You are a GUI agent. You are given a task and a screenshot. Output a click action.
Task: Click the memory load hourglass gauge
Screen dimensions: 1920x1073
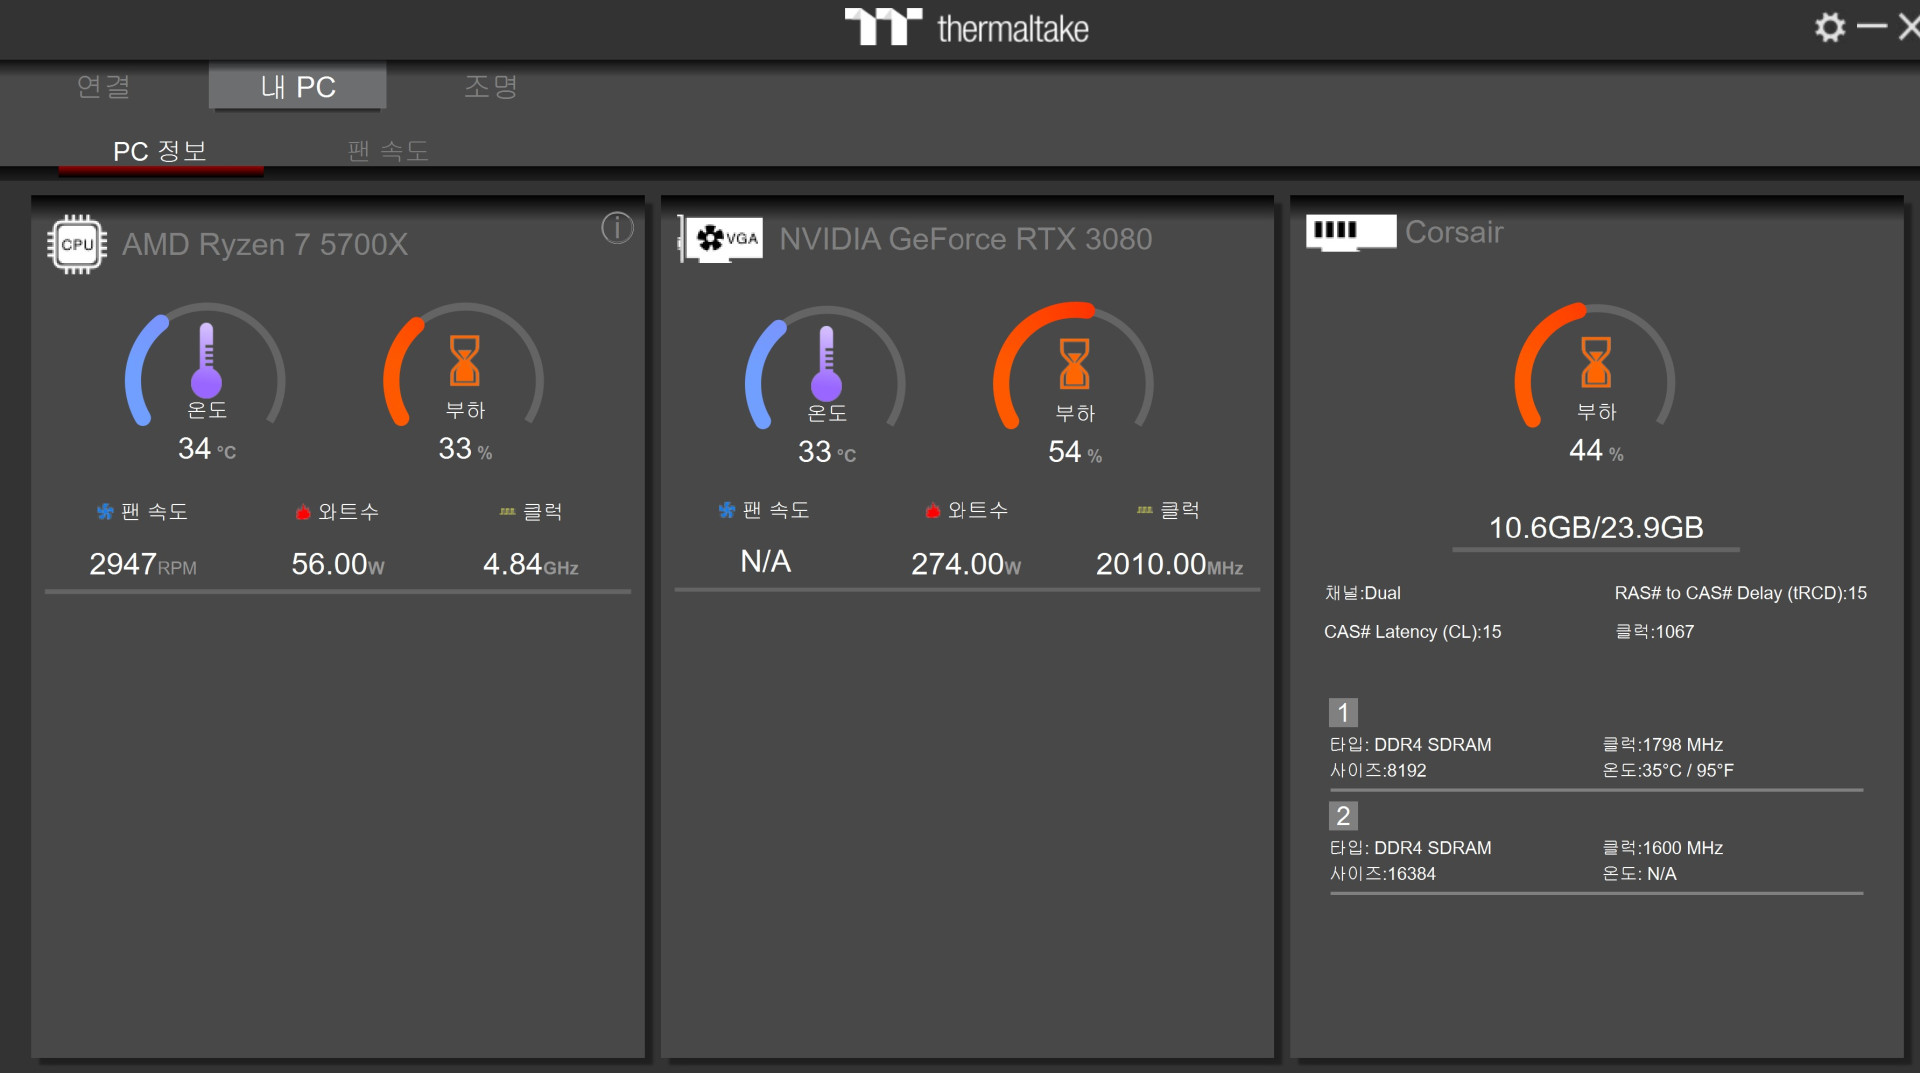(1595, 366)
